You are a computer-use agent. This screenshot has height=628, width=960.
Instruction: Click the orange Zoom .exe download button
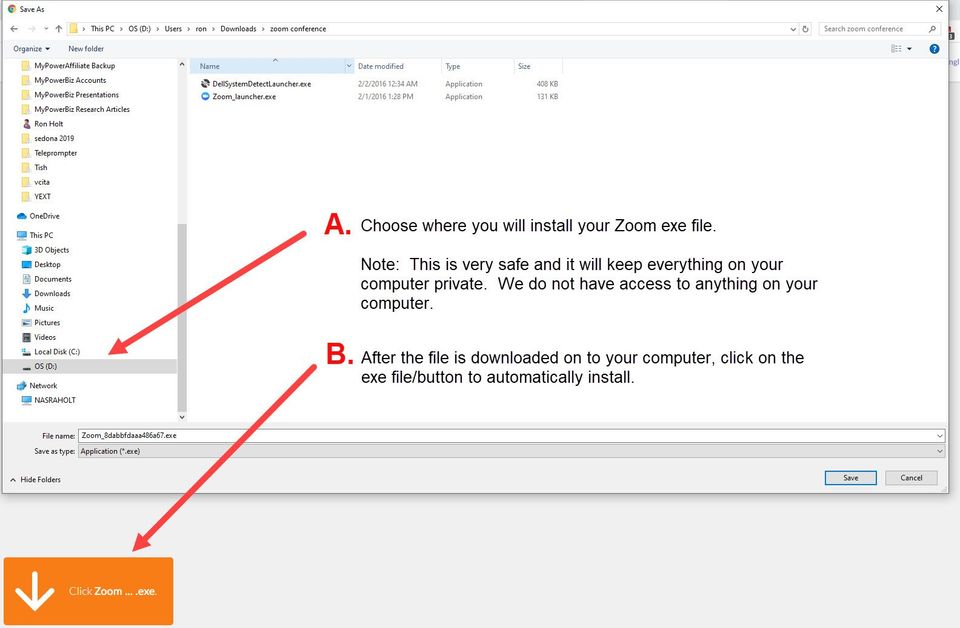(x=89, y=591)
